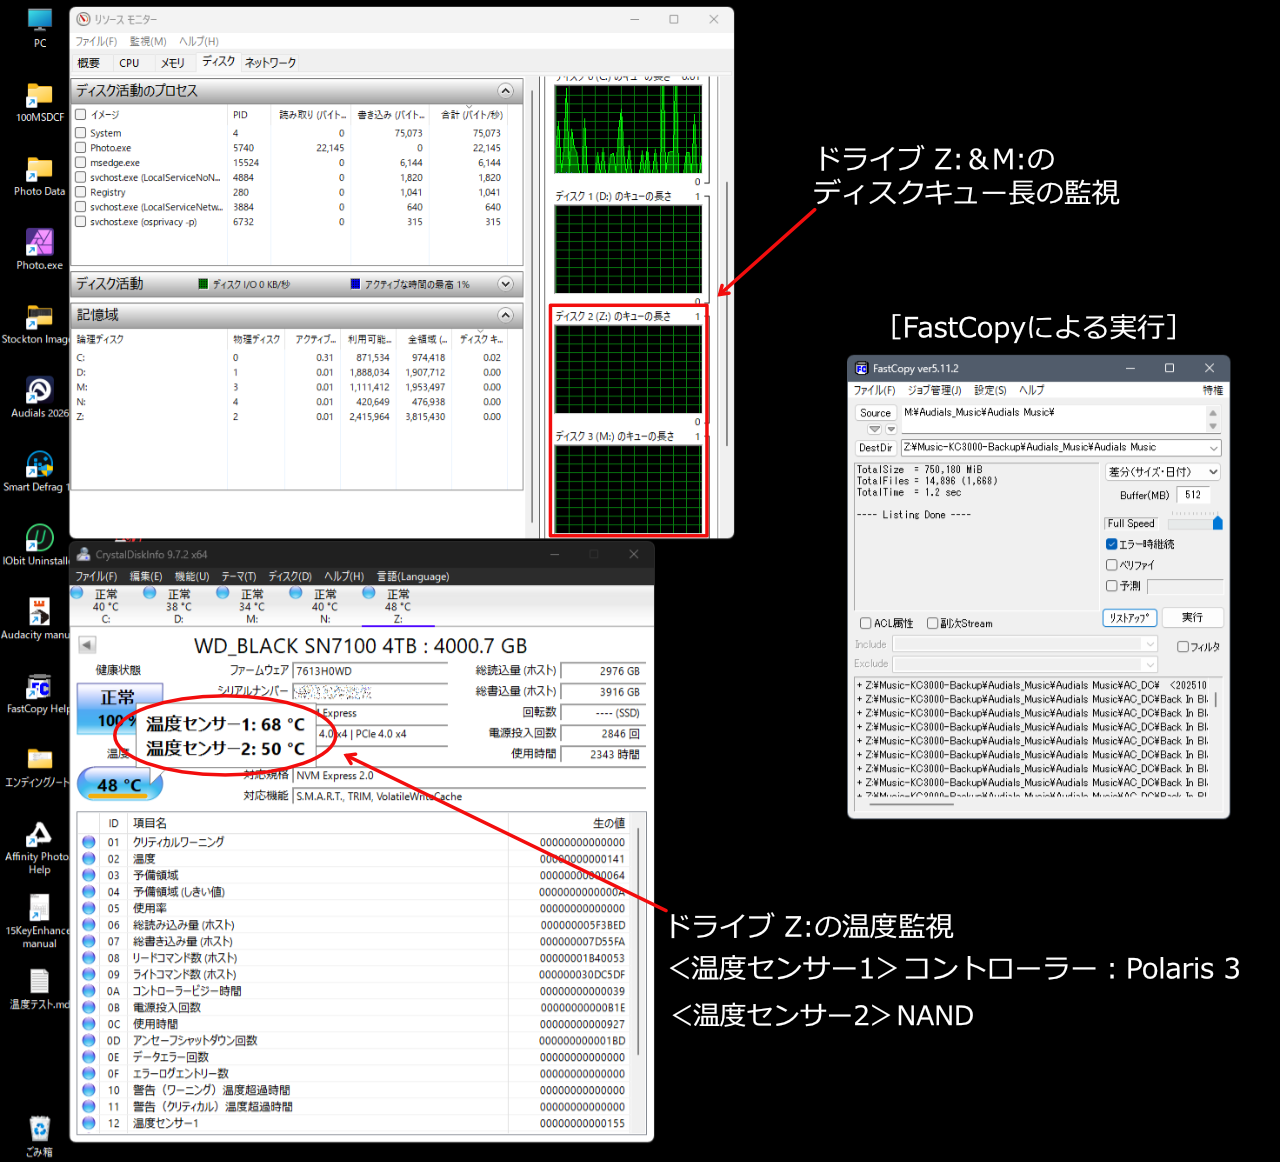Screen dimensions: 1280x1162
Task: Collapse the 記憶域 section
Action: pos(505,315)
